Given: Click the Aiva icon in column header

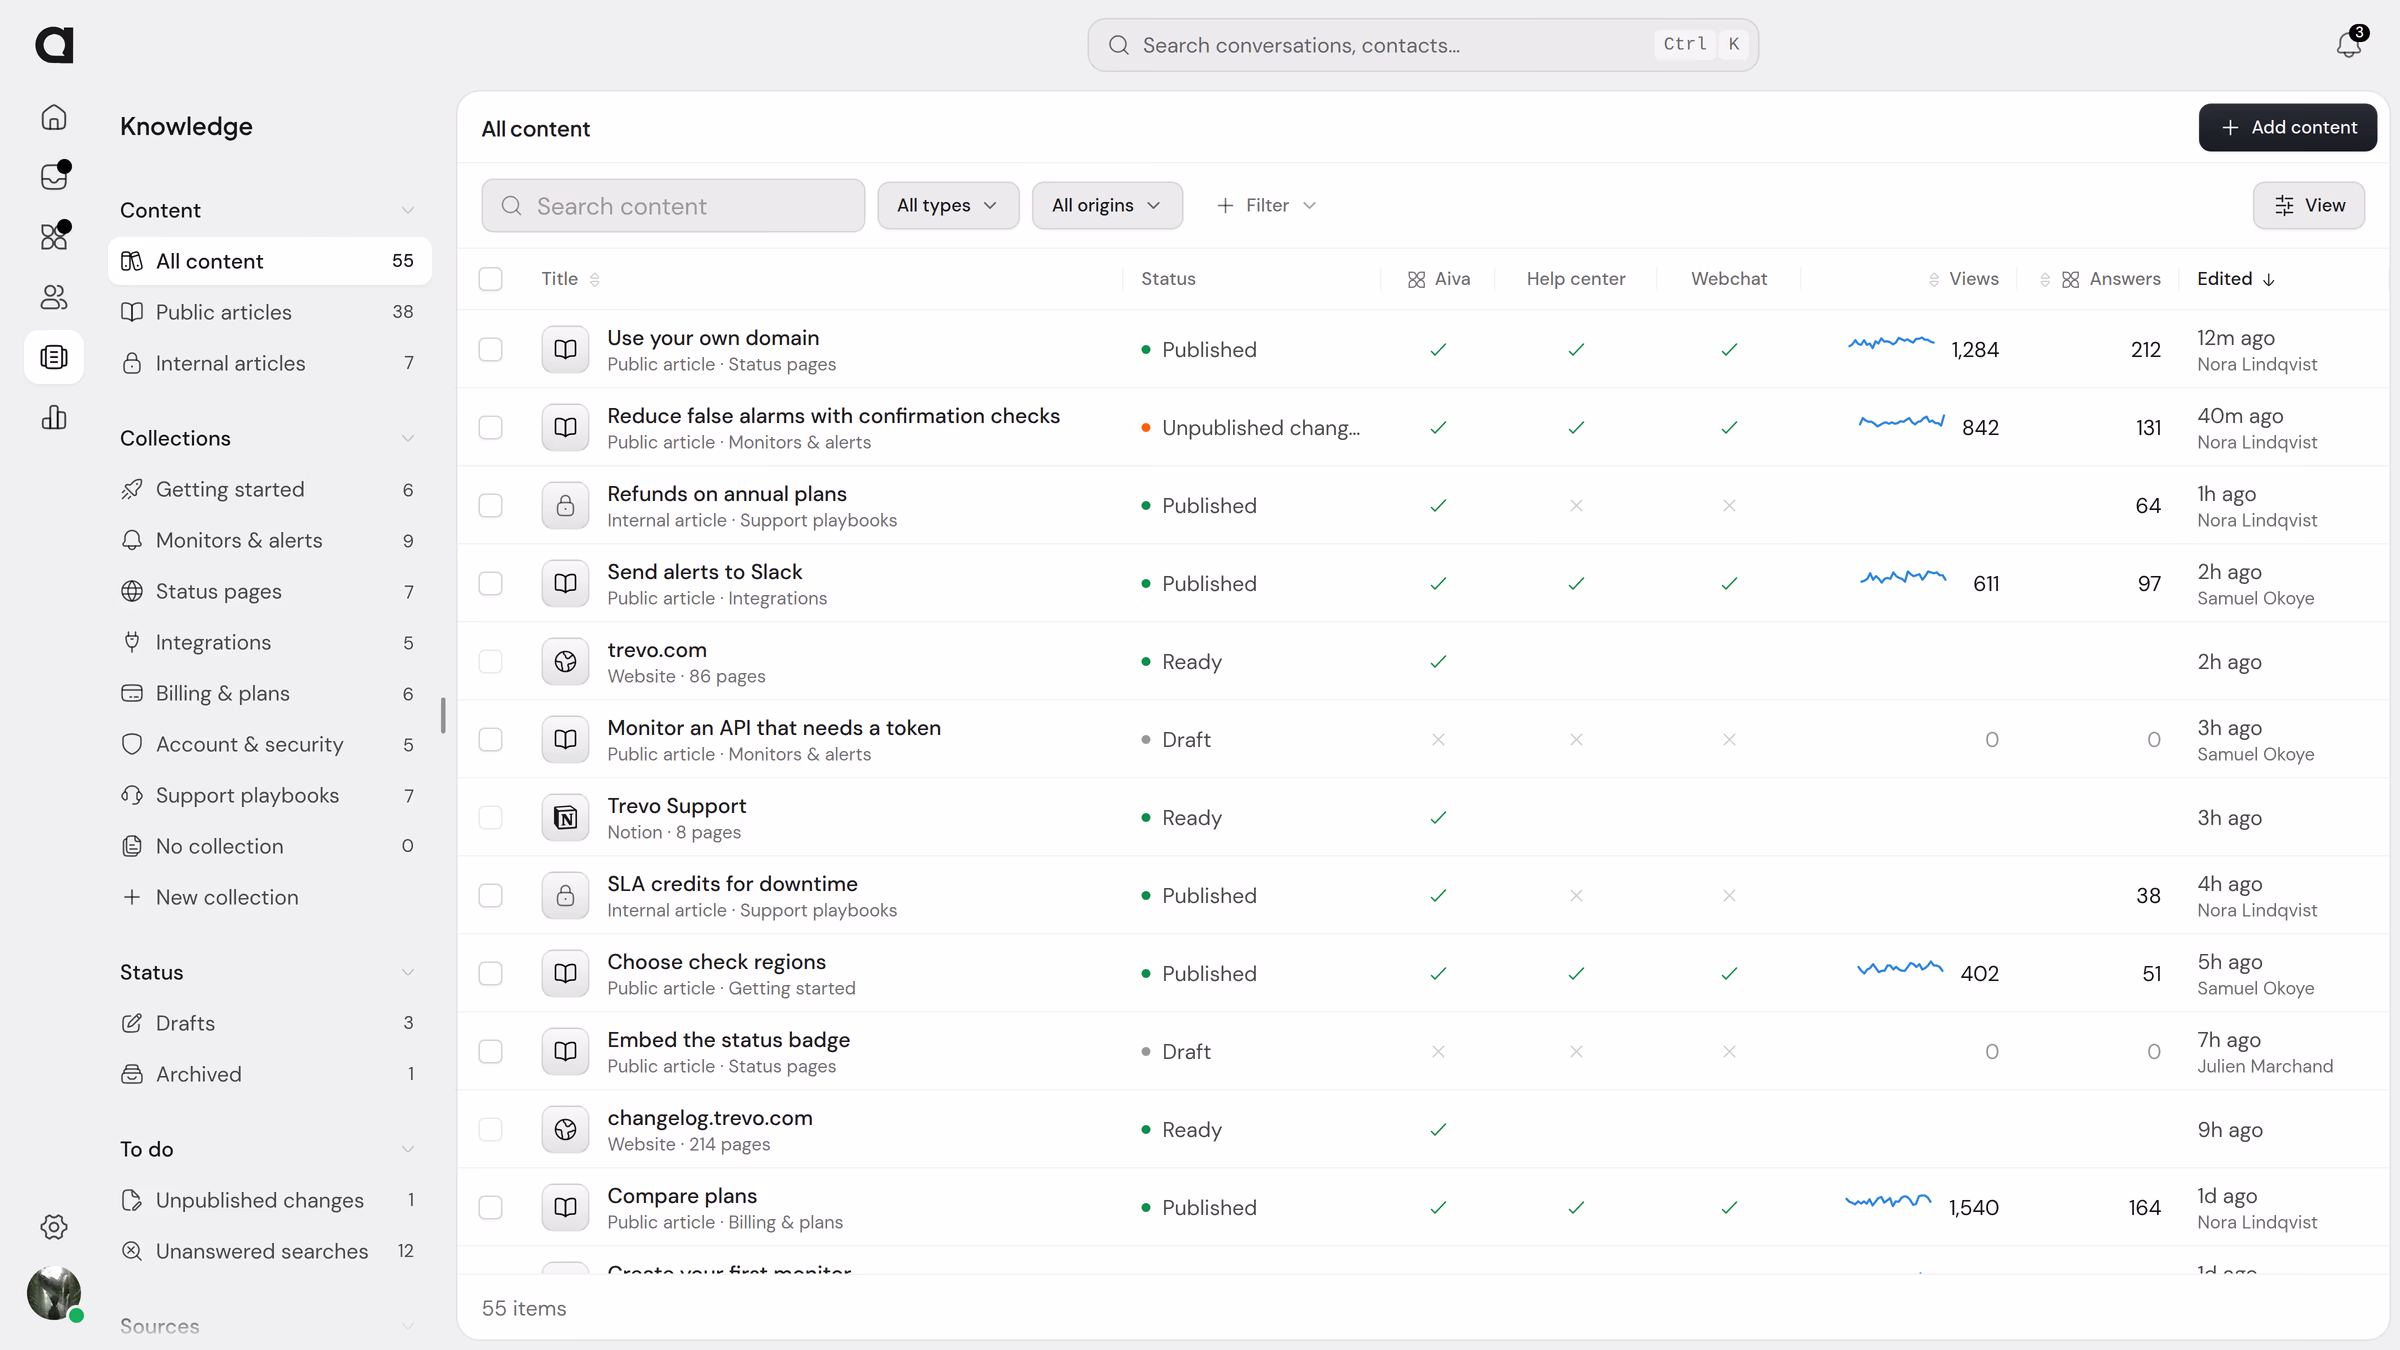Looking at the screenshot, I should pos(1416,279).
